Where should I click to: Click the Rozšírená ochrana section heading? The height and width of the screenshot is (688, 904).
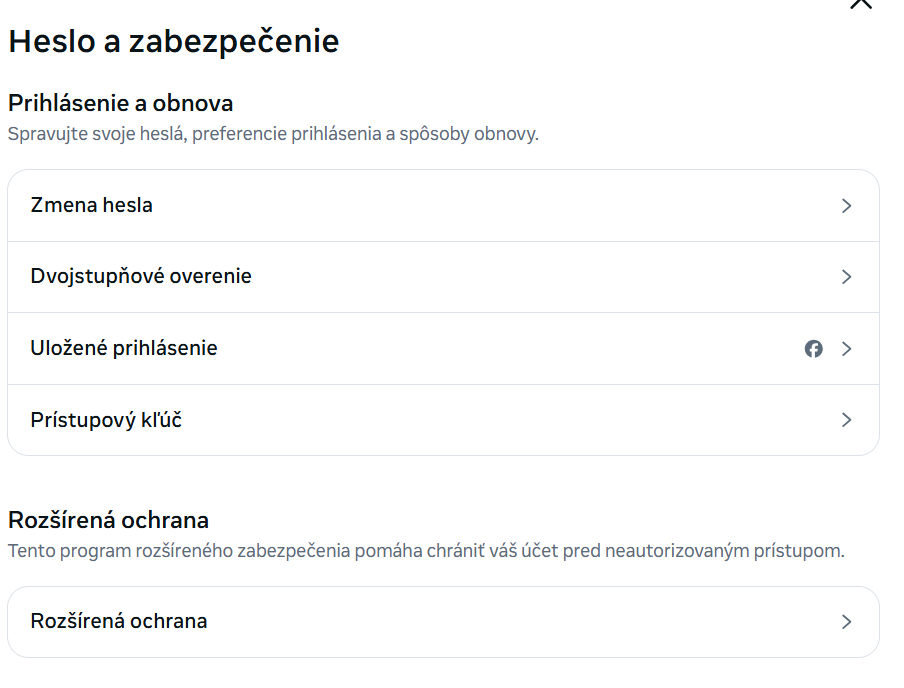(108, 520)
